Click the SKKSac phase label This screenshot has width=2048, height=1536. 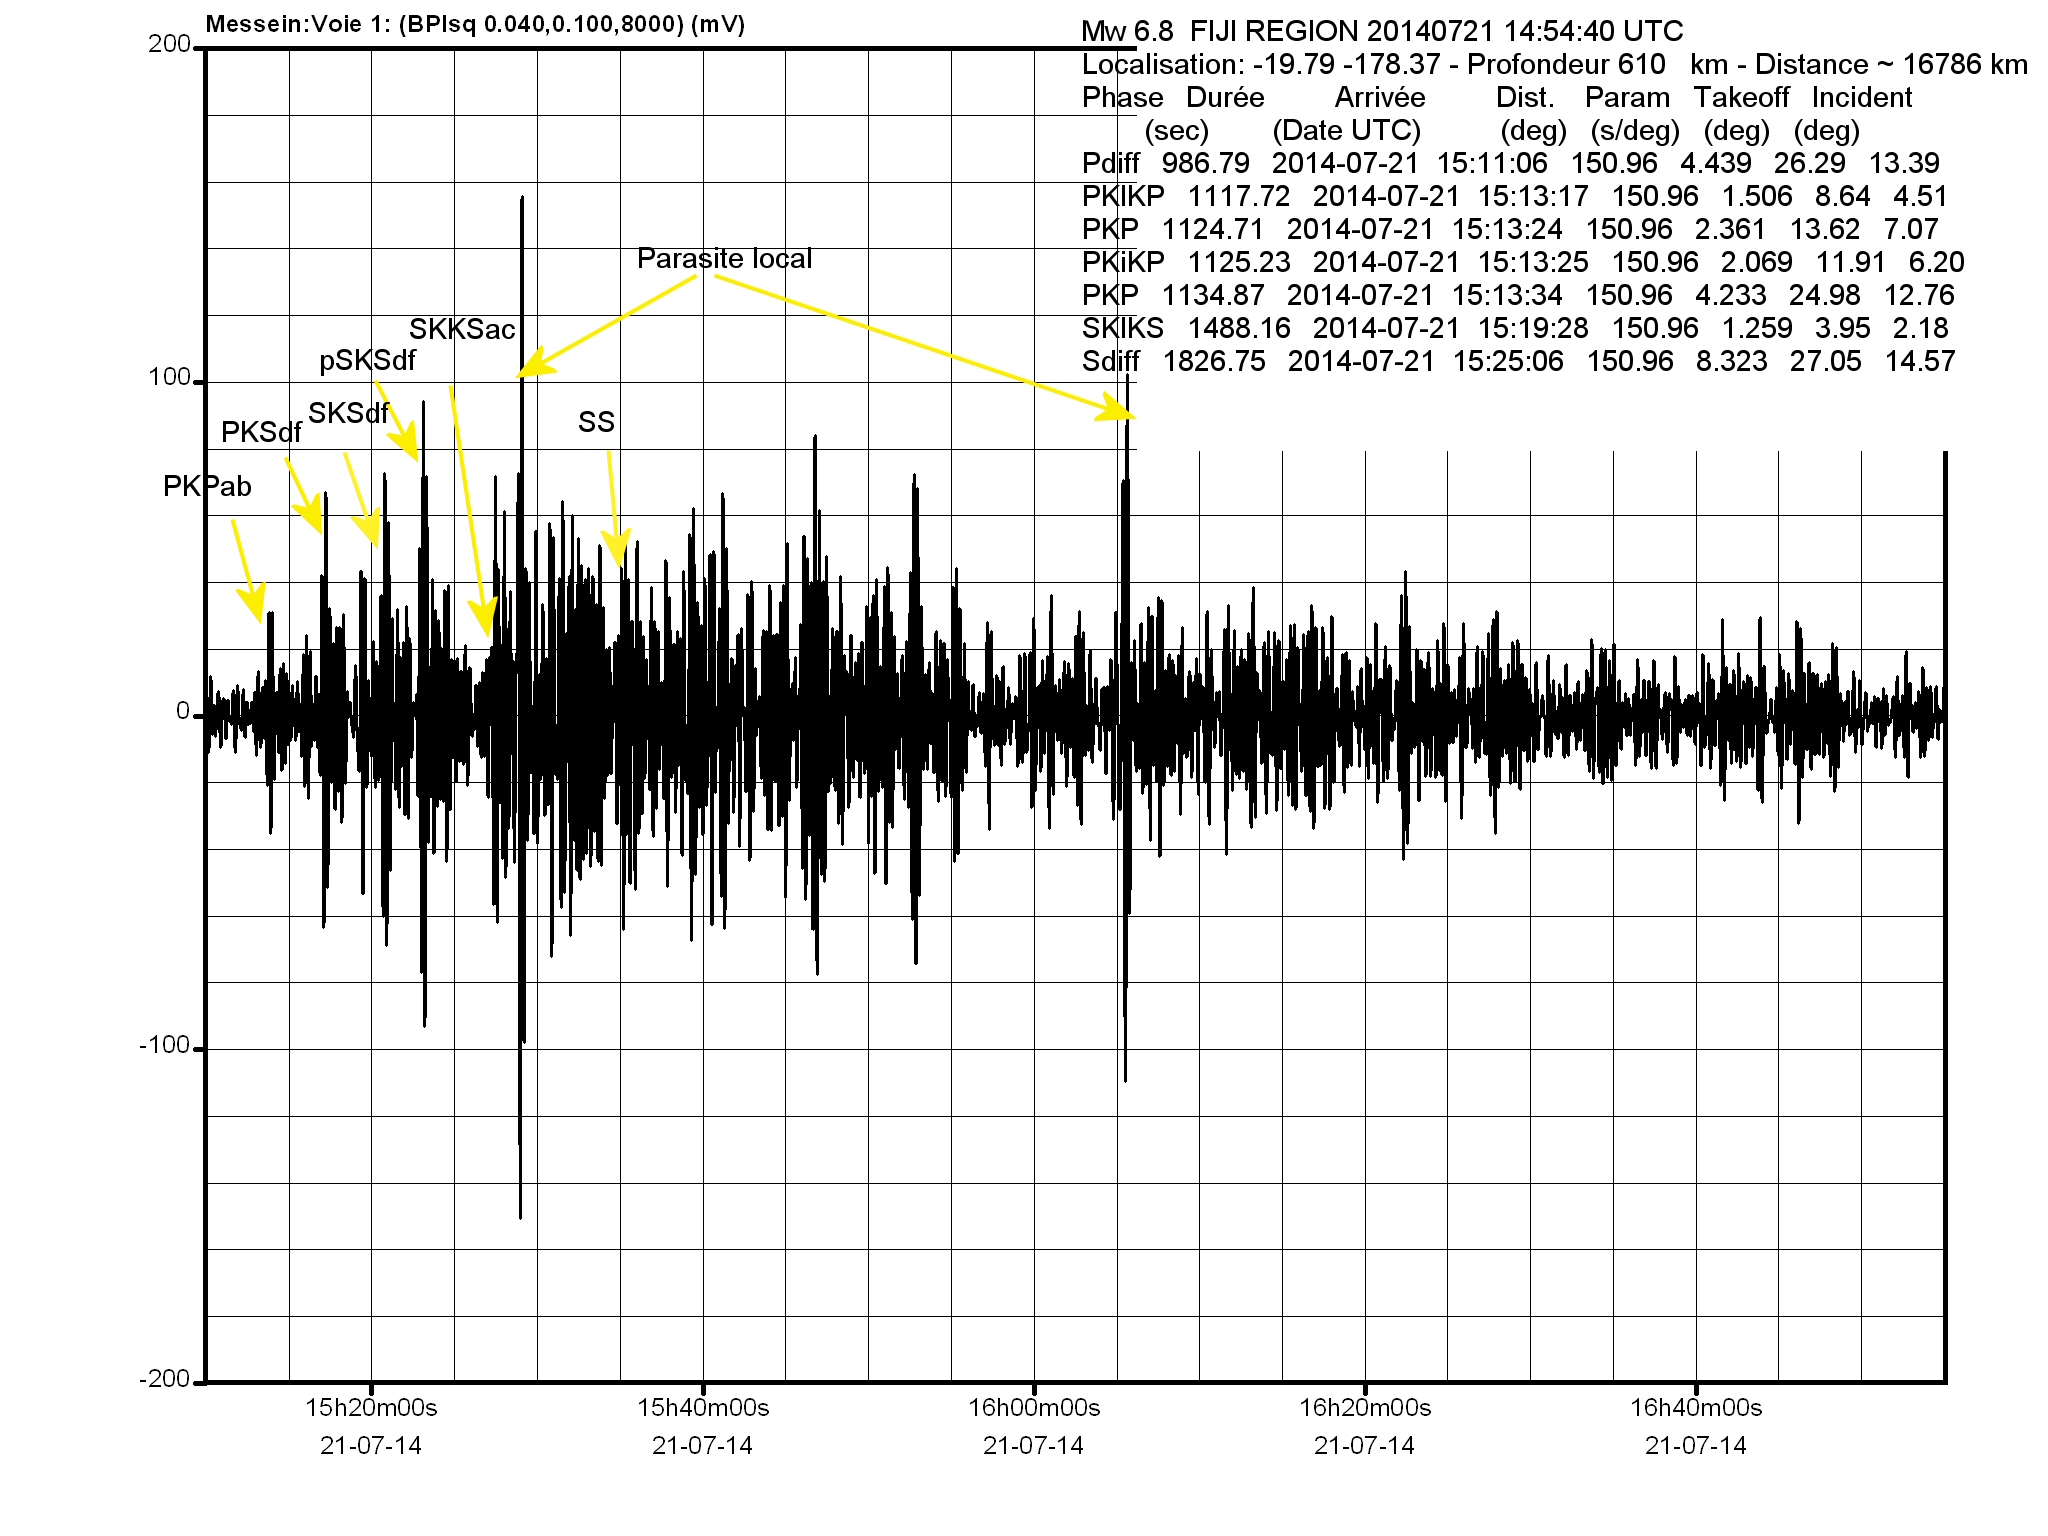tap(462, 329)
